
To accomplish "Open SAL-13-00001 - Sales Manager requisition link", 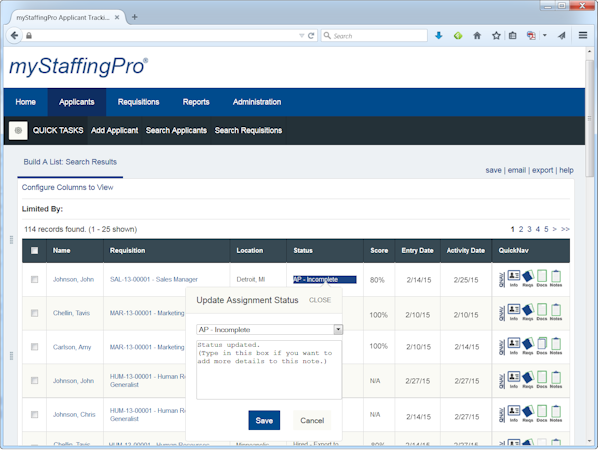I will 154,280.
